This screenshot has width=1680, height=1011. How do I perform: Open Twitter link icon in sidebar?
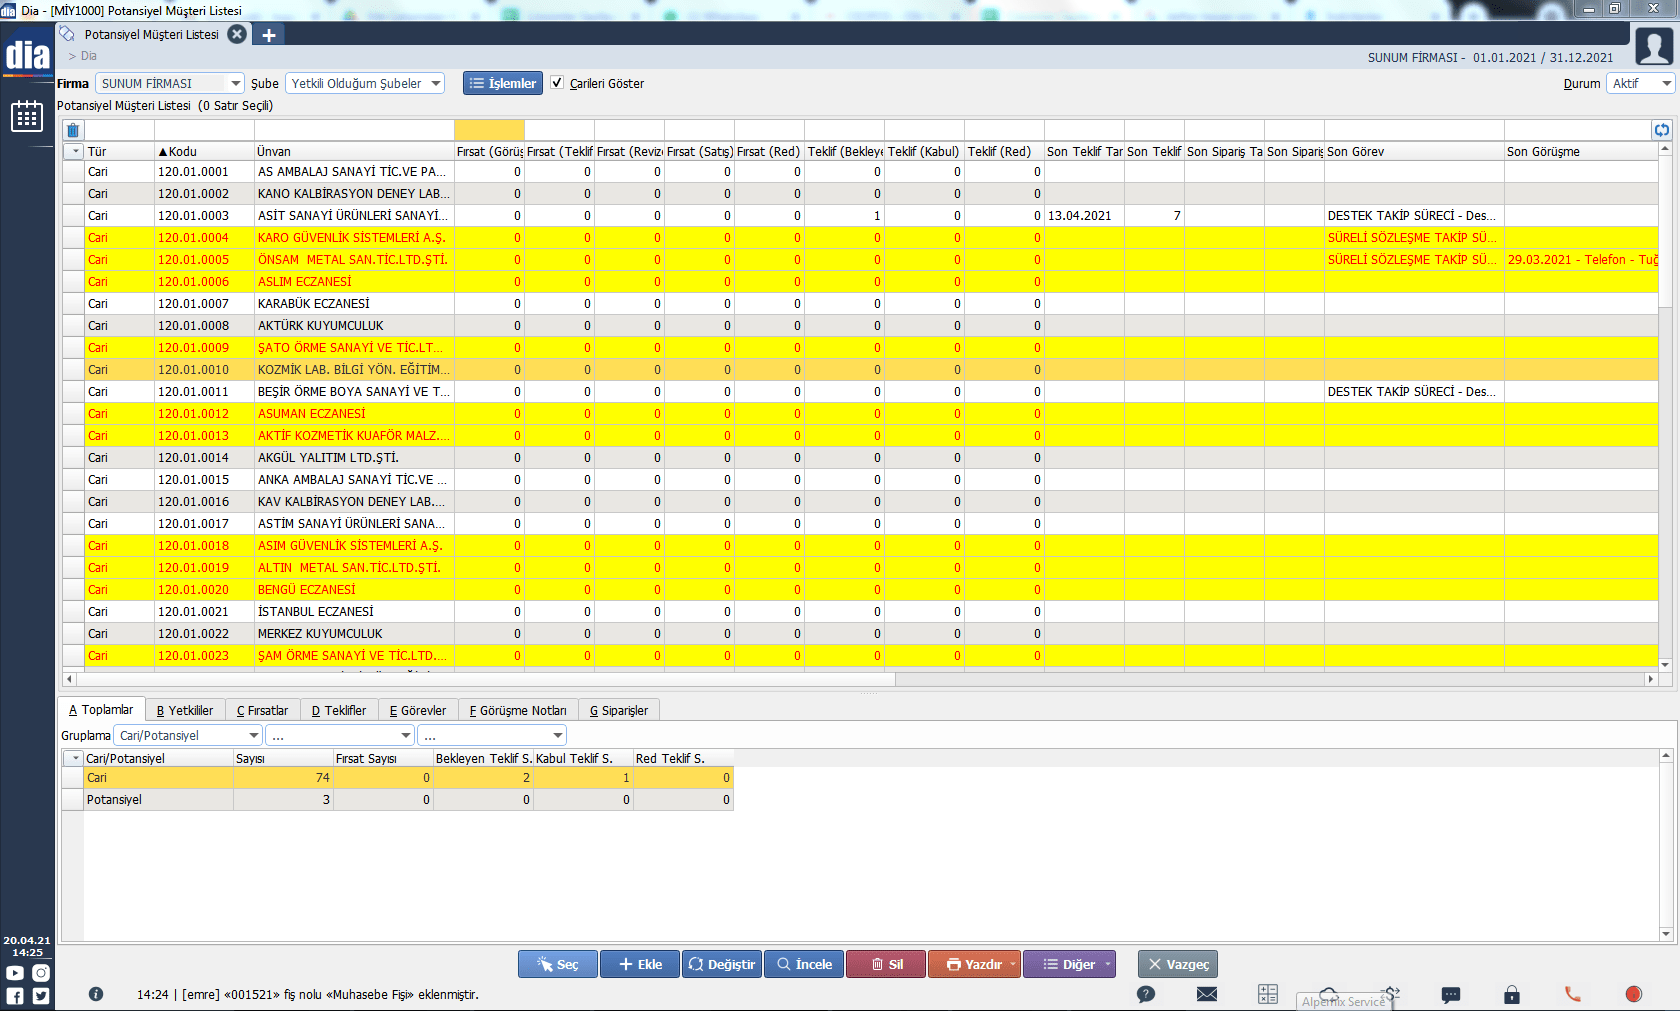coord(41,996)
